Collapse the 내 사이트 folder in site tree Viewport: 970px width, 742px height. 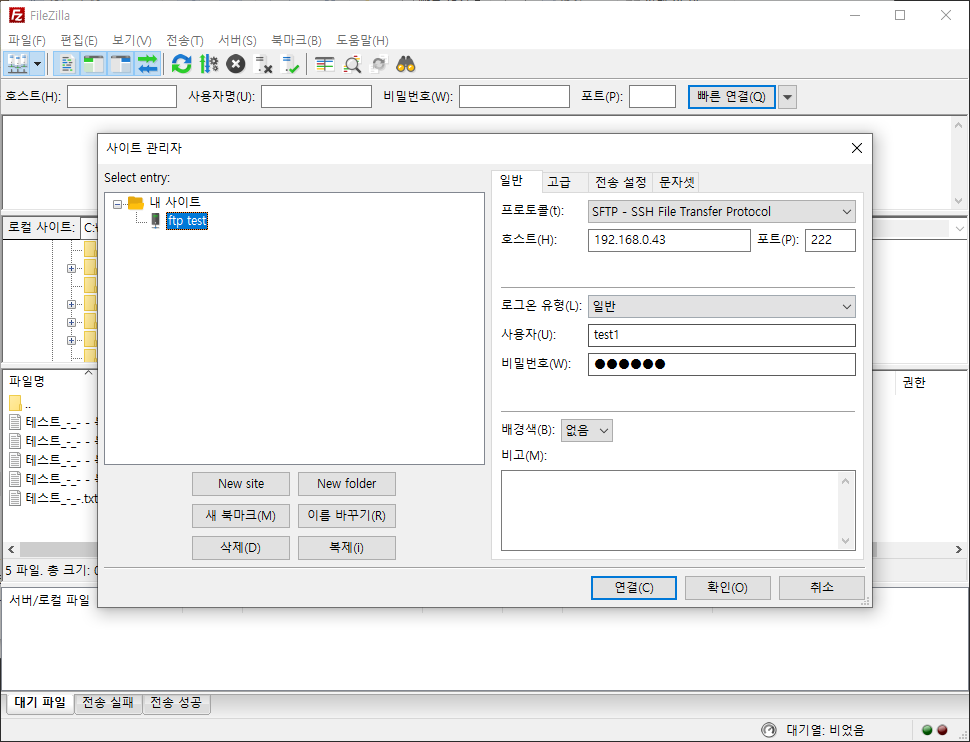pyautogui.click(x=117, y=204)
